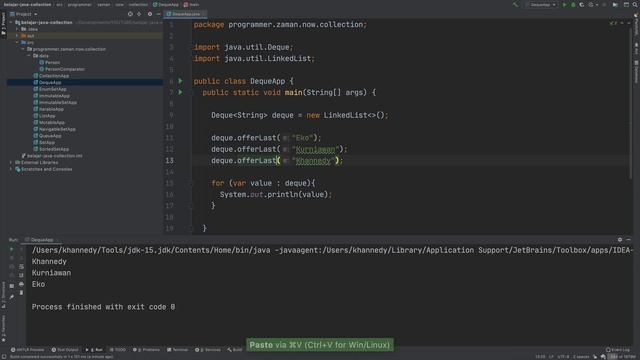Open Project panel settings gear
The image size is (640, 360).
(150, 14)
